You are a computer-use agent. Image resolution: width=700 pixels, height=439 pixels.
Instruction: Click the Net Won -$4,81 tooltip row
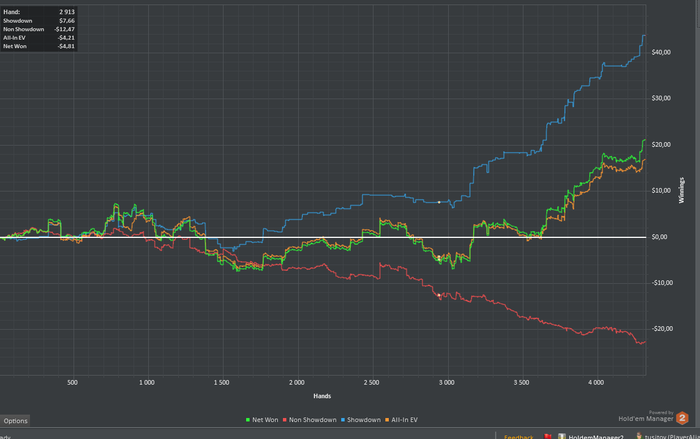(39, 46)
